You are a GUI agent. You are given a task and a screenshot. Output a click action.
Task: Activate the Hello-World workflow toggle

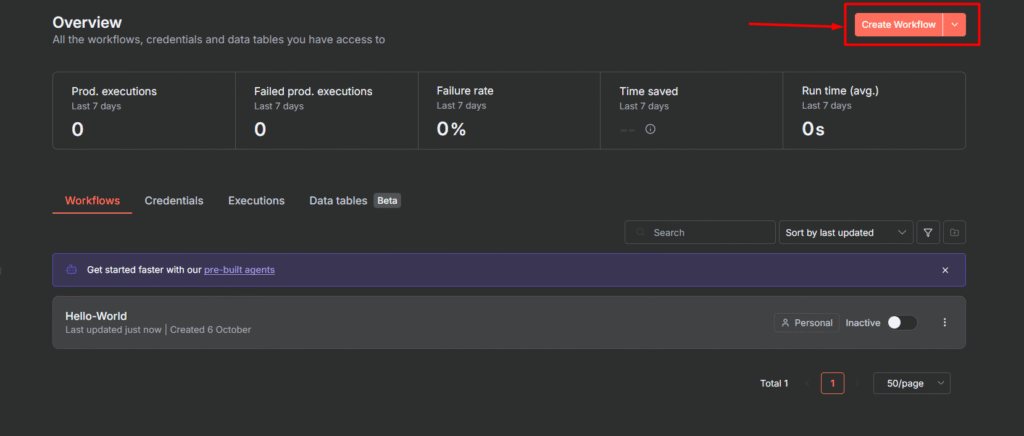(x=901, y=323)
